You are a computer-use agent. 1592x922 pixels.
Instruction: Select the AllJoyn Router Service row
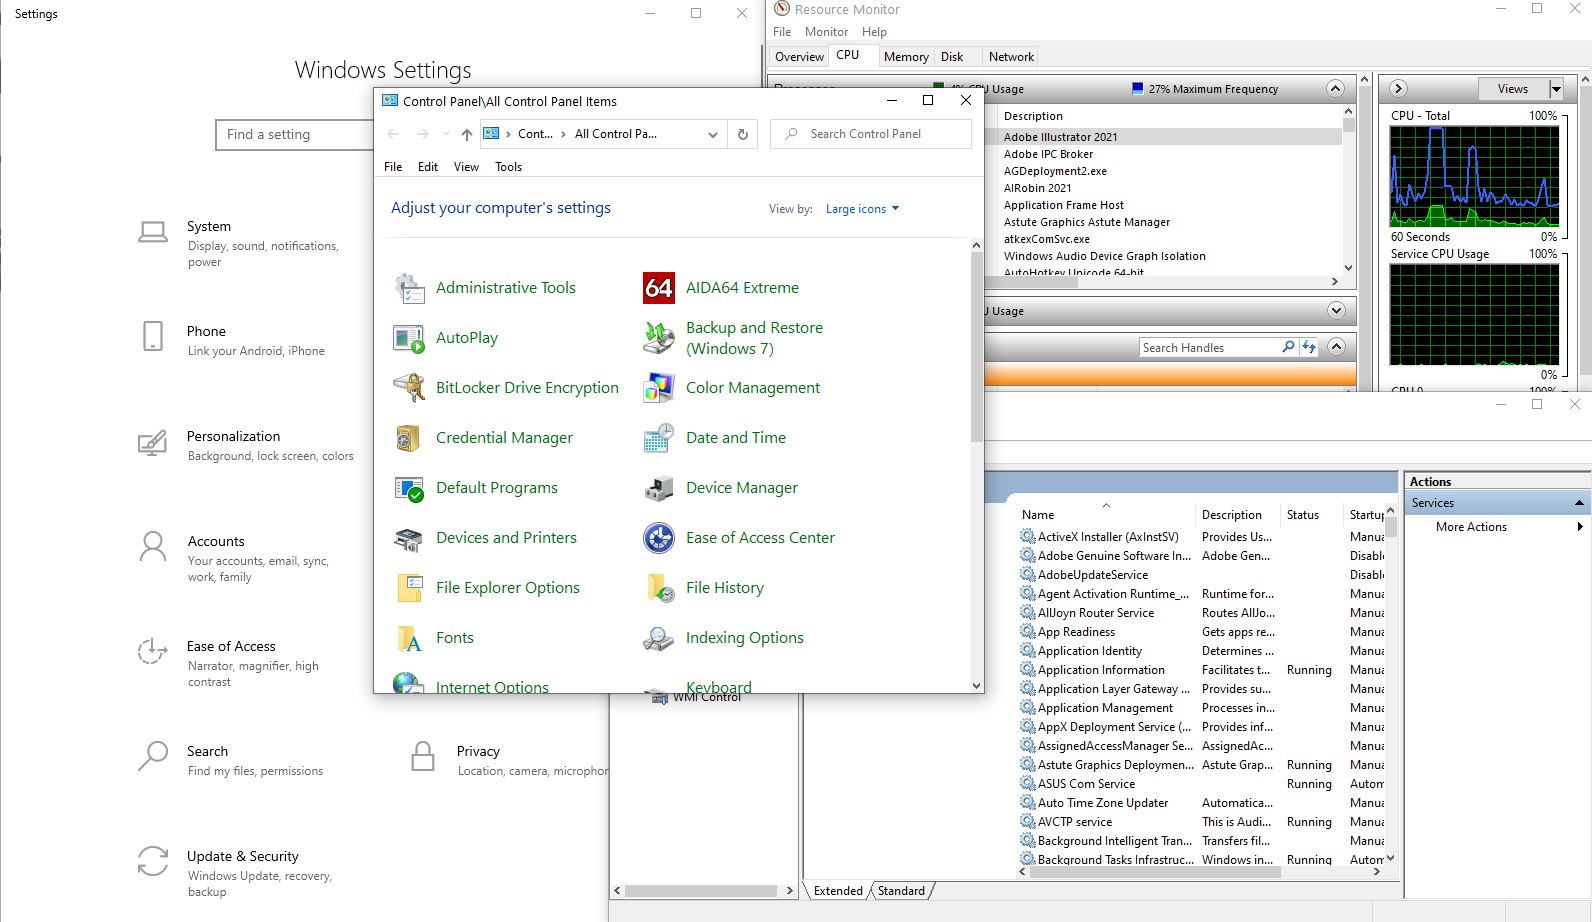coord(1200,613)
